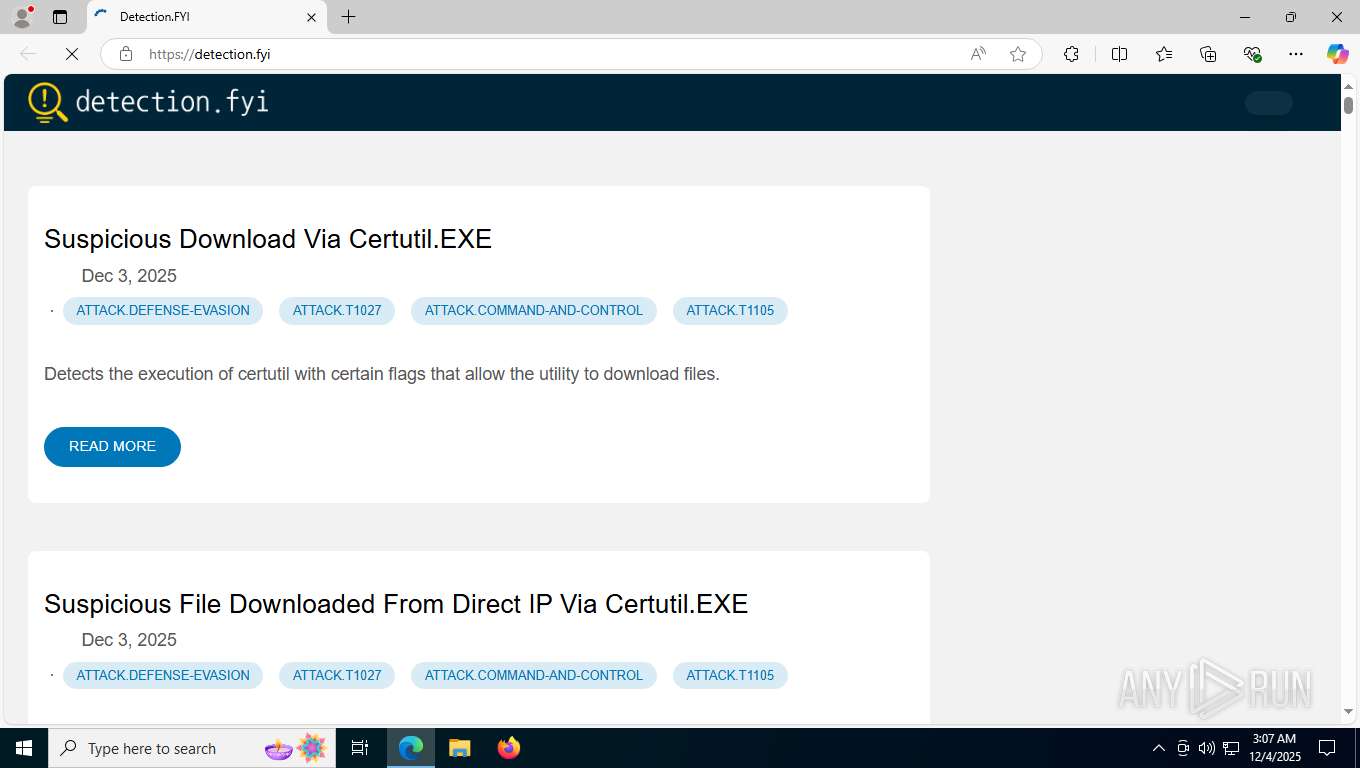Open the Meet Now tray icon
The height and width of the screenshot is (768, 1360).
1183,748
